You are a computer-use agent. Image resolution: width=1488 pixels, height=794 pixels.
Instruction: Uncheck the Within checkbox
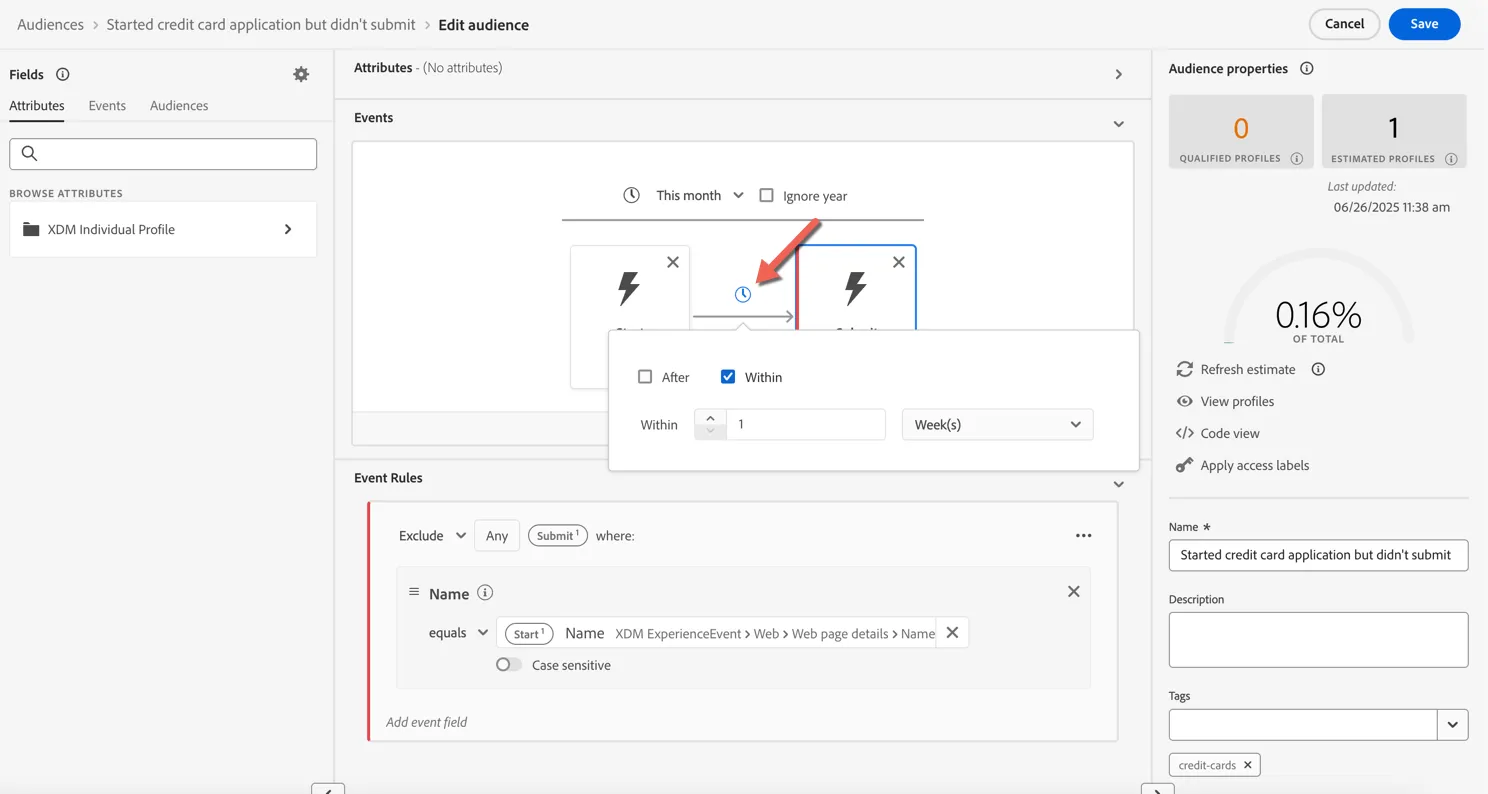(728, 377)
